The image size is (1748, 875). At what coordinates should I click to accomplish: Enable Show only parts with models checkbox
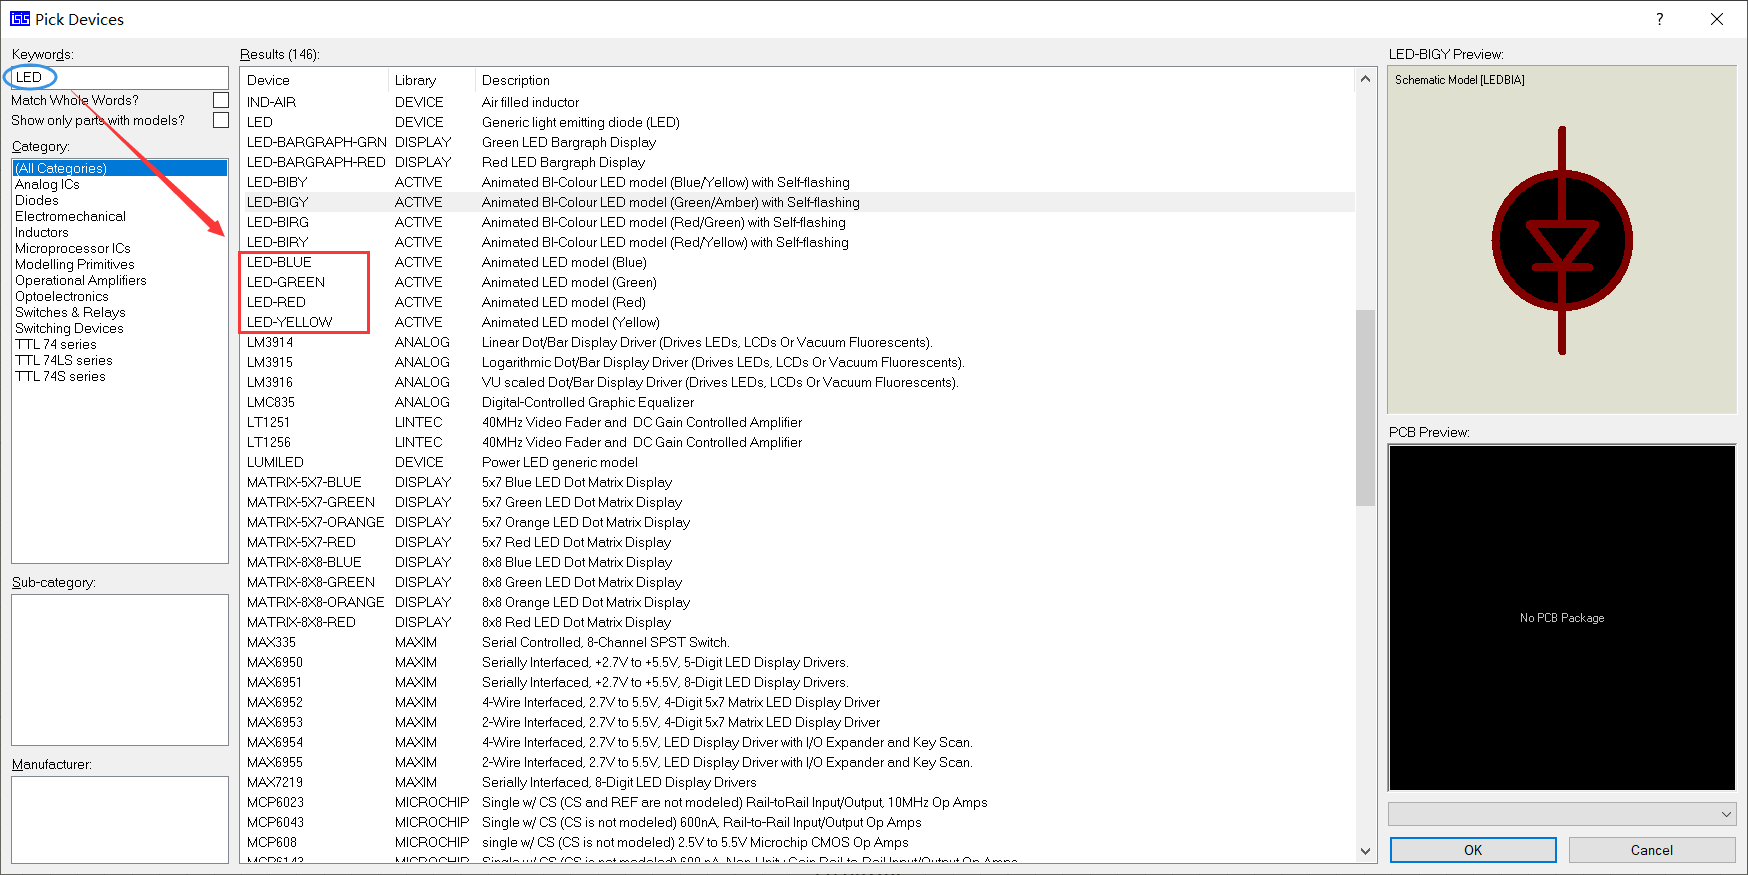click(221, 120)
